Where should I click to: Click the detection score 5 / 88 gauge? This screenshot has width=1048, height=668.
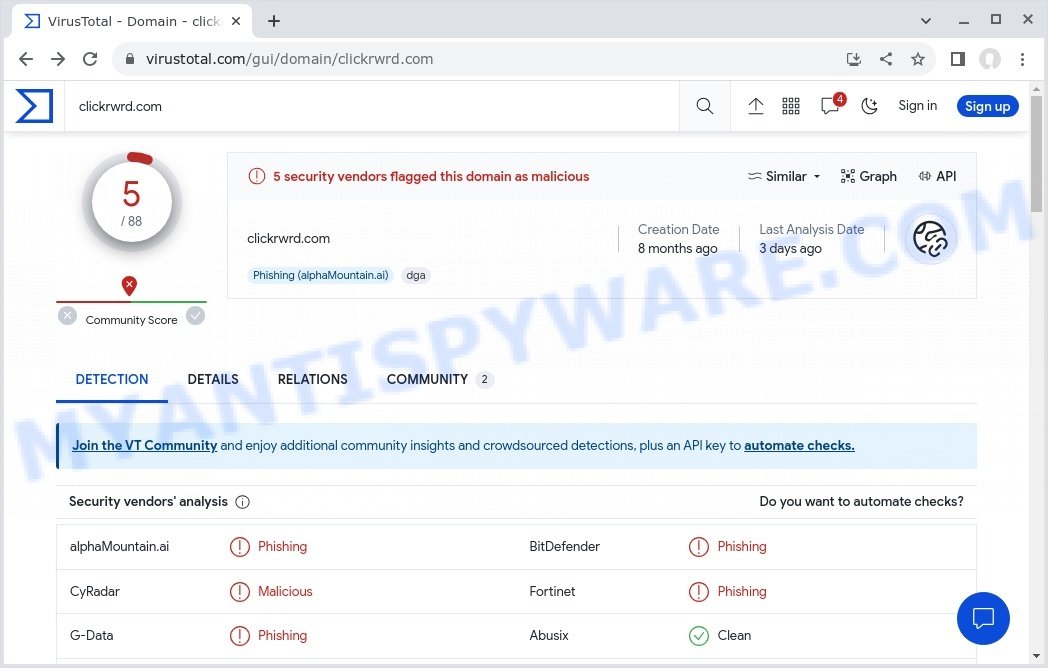coord(131,202)
